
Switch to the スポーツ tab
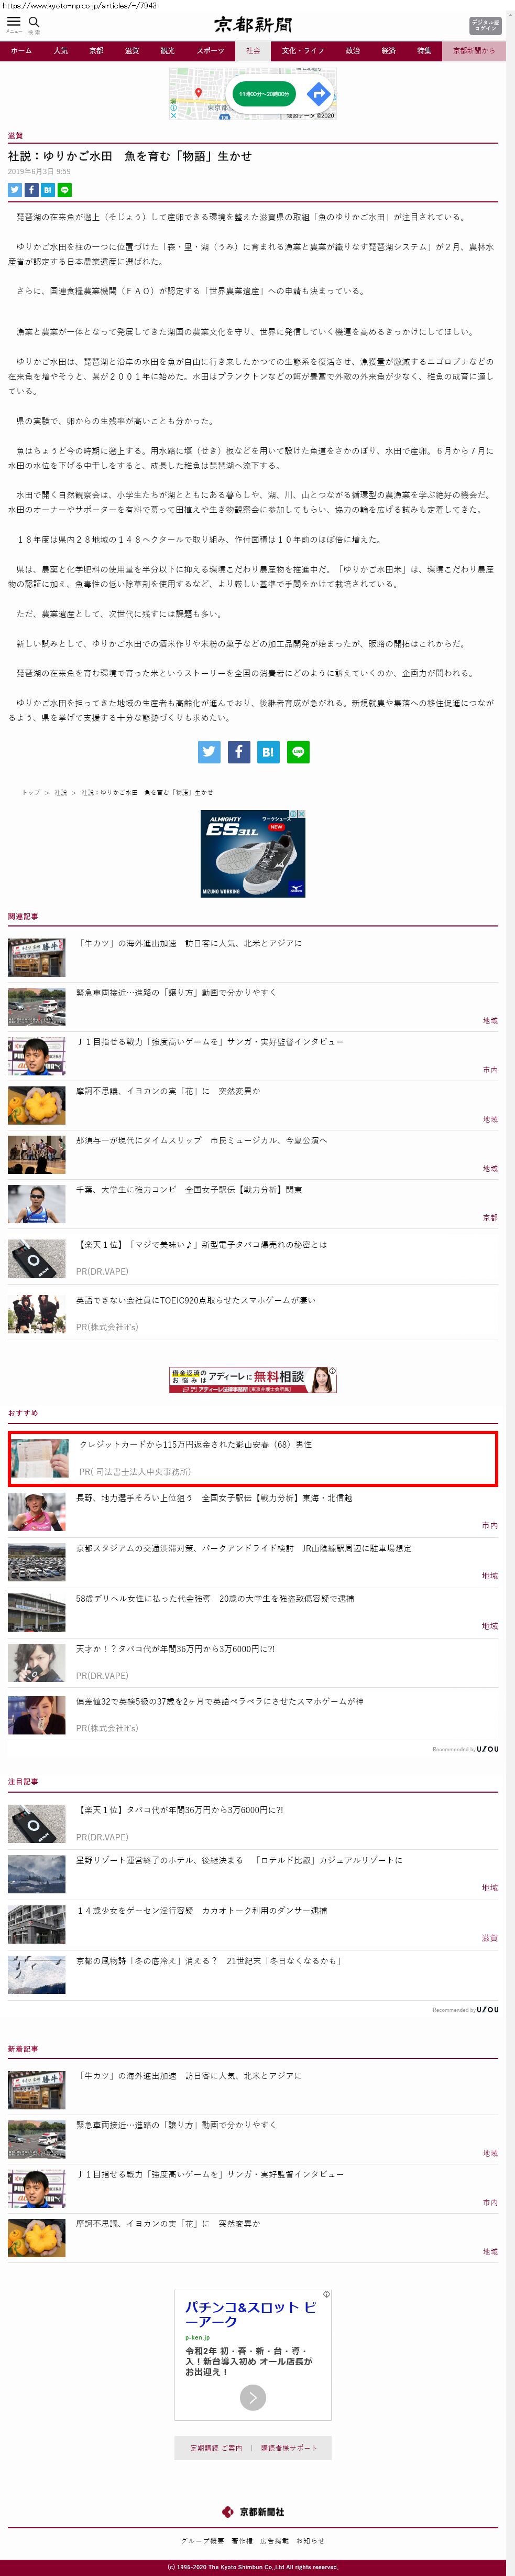[210, 51]
